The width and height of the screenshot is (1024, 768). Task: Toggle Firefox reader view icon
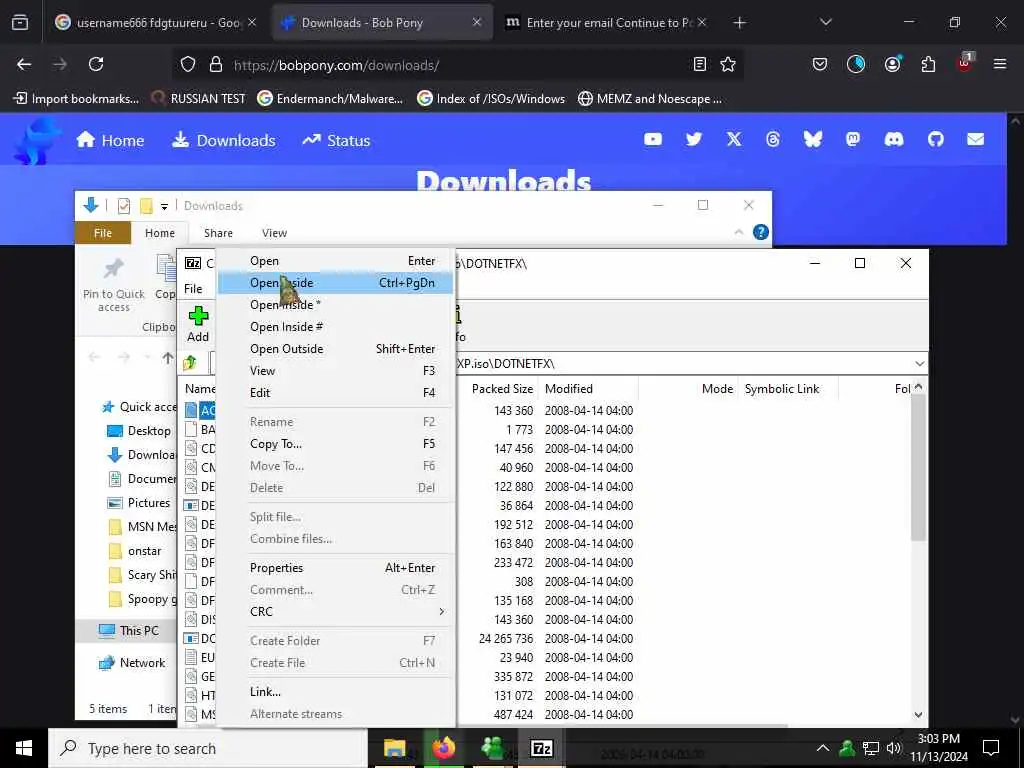tap(700, 64)
